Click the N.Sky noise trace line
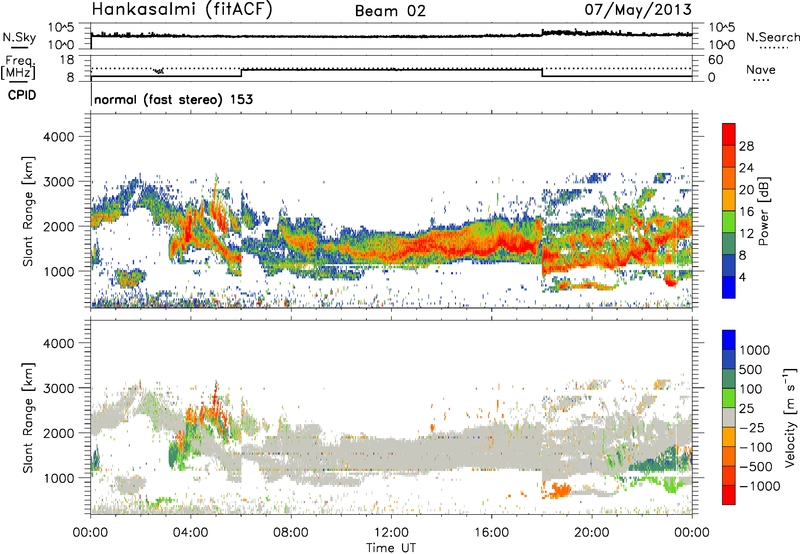 click(391, 36)
